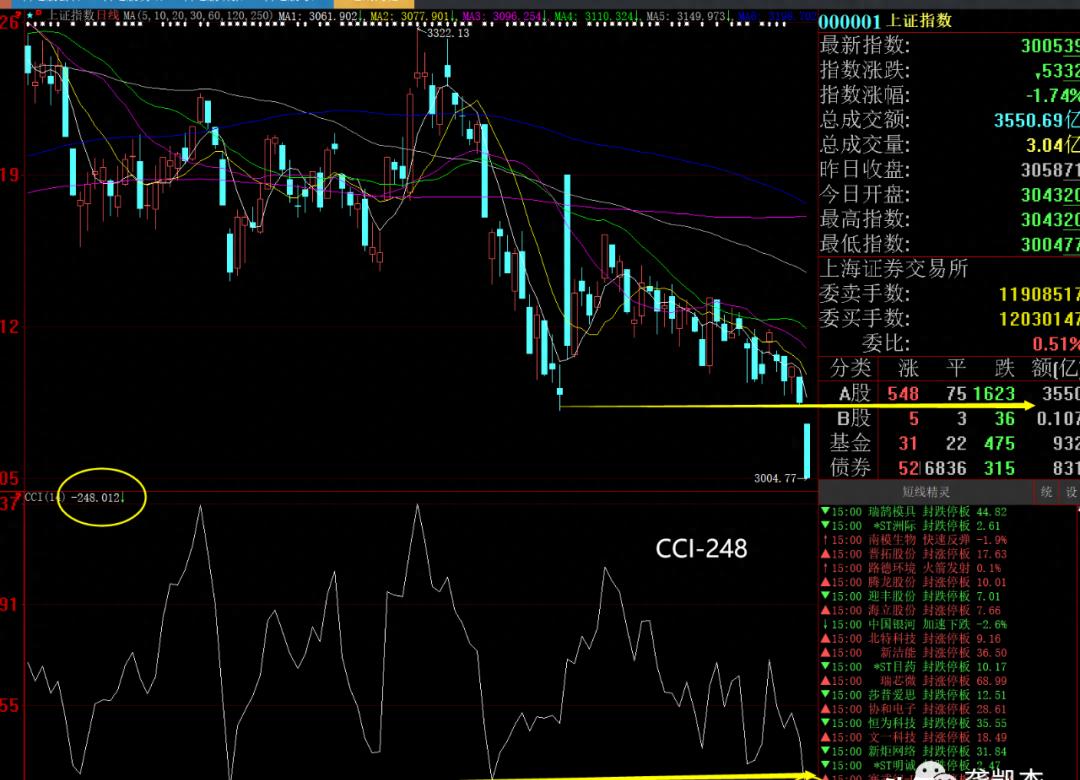Screen dimensions: 1080x780
Task: Click the 委卖手数 row
Action: (x=949, y=294)
